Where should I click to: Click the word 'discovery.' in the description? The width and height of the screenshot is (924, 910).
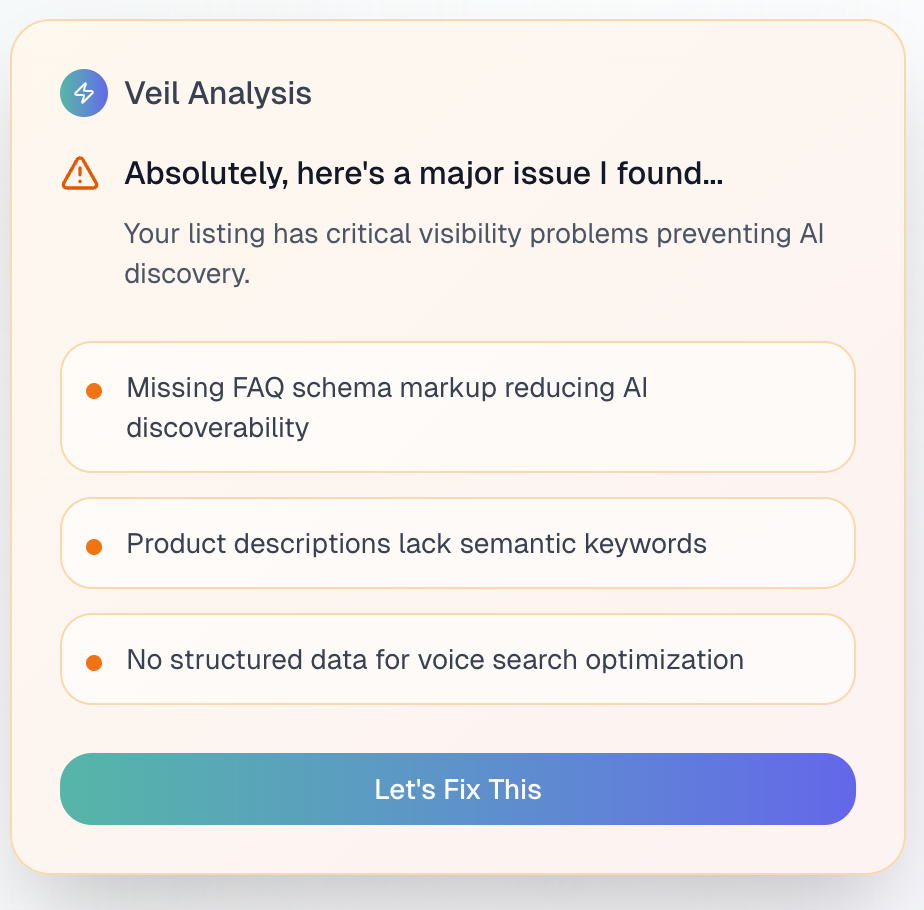point(186,274)
